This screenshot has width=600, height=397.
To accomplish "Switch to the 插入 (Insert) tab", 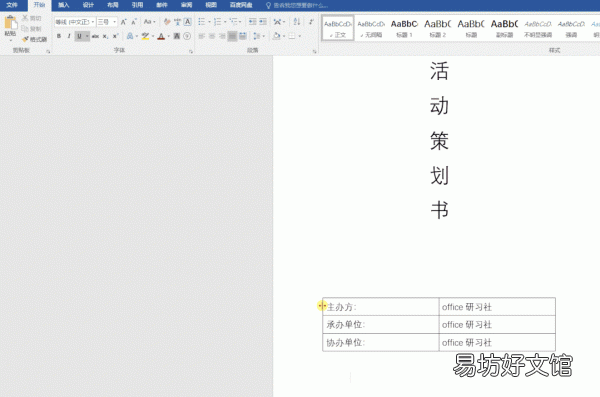I will click(x=64, y=5).
